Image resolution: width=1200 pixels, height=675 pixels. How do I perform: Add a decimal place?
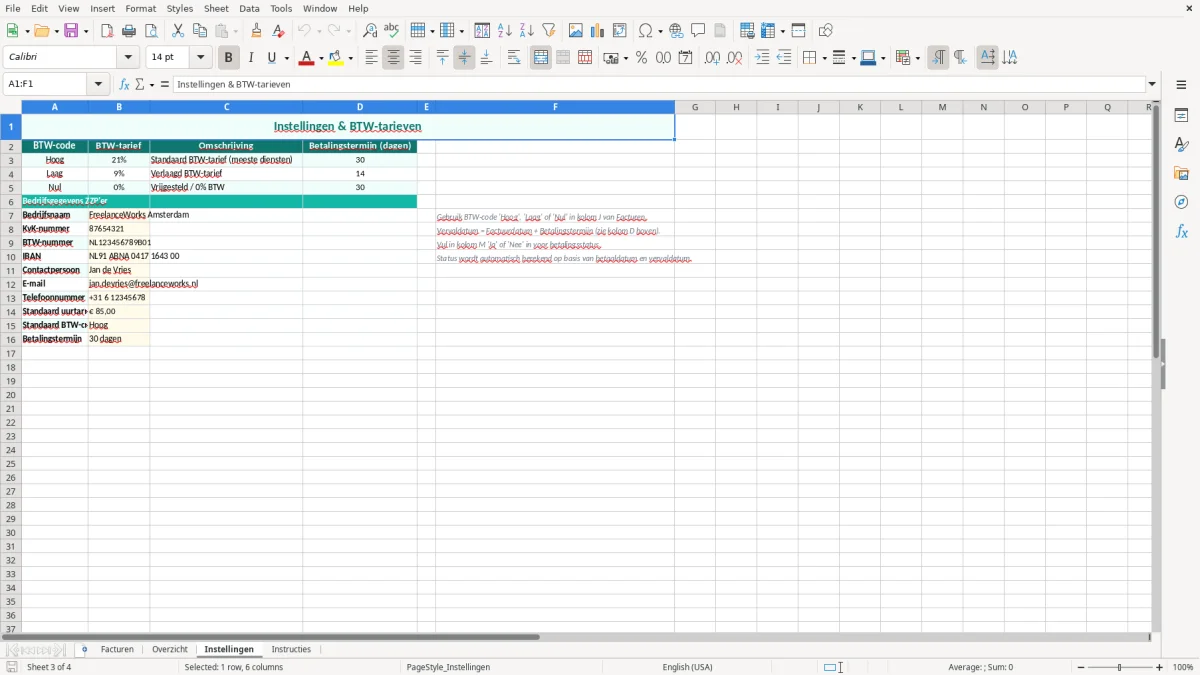(x=712, y=58)
